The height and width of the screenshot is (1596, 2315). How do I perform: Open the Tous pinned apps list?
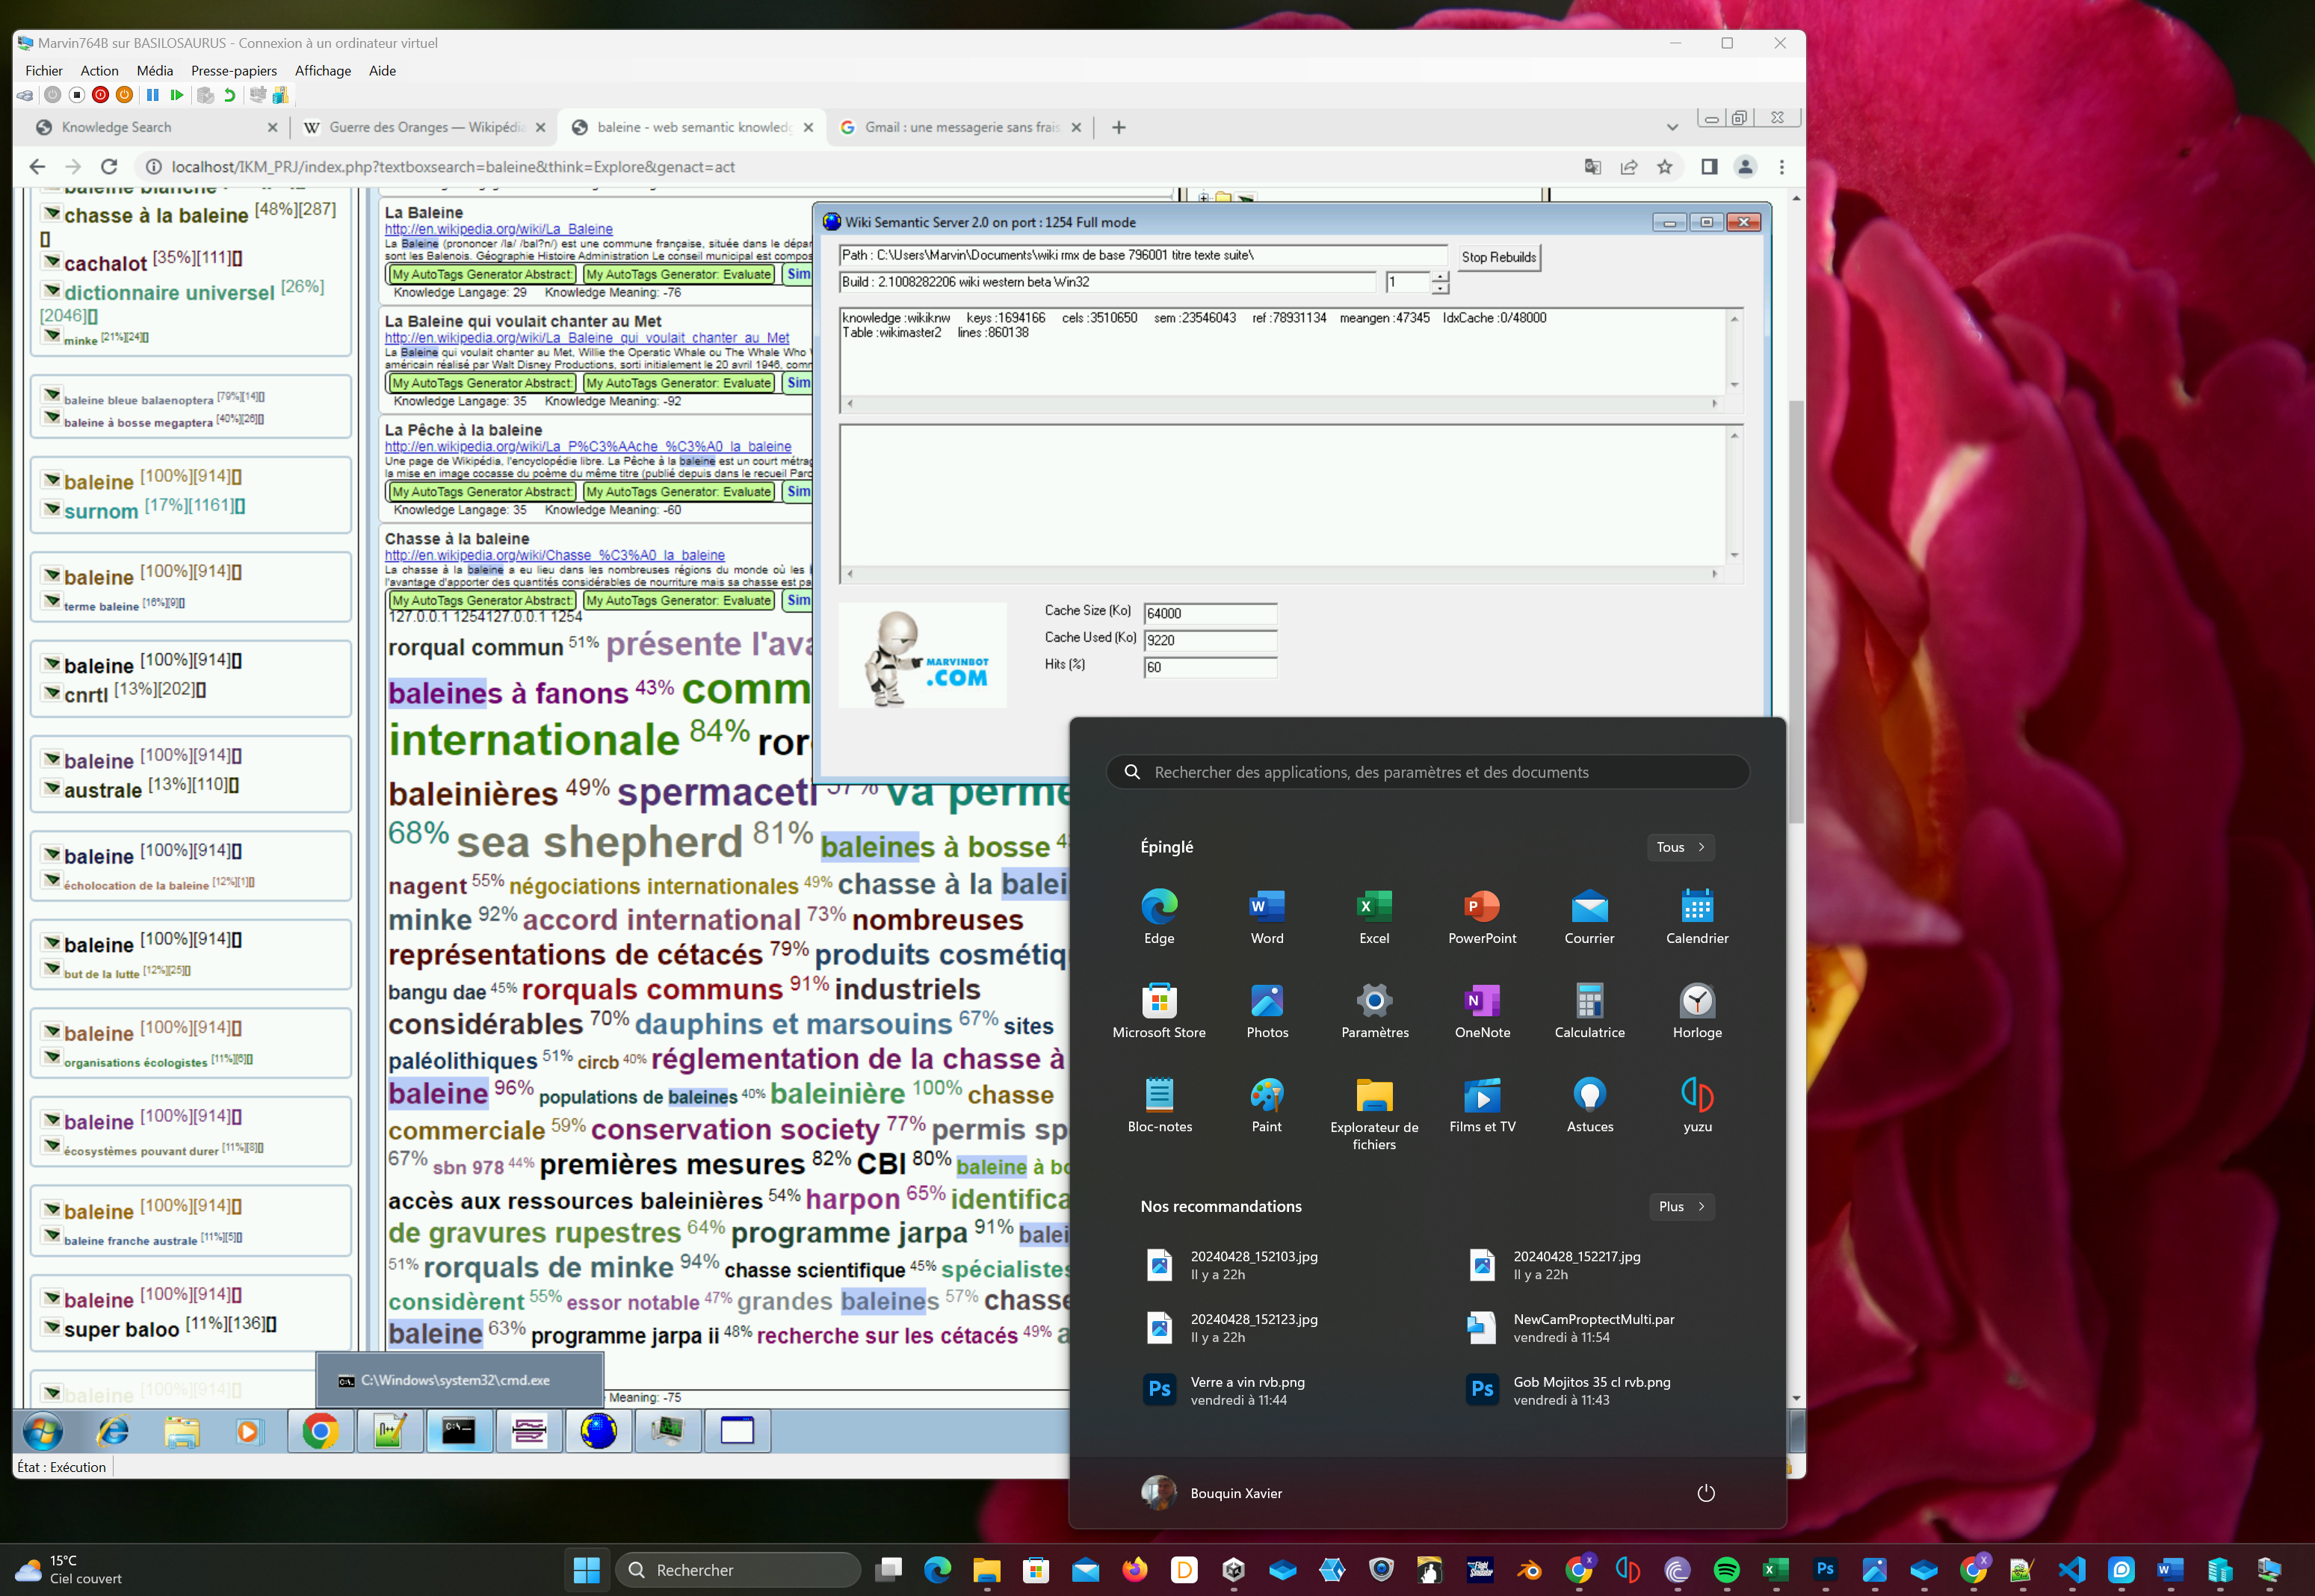[x=1680, y=847]
